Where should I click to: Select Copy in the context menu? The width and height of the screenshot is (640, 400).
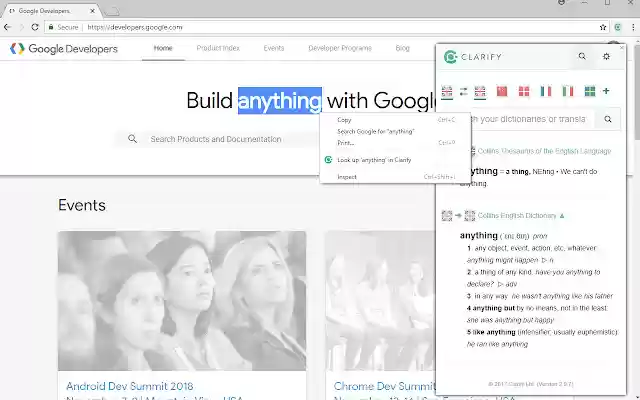click(395, 120)
